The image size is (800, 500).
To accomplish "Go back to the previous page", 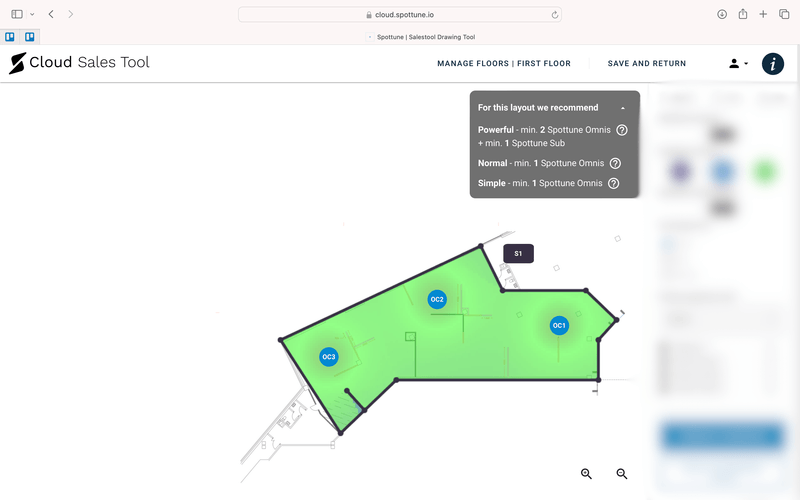I will [51, 14].
